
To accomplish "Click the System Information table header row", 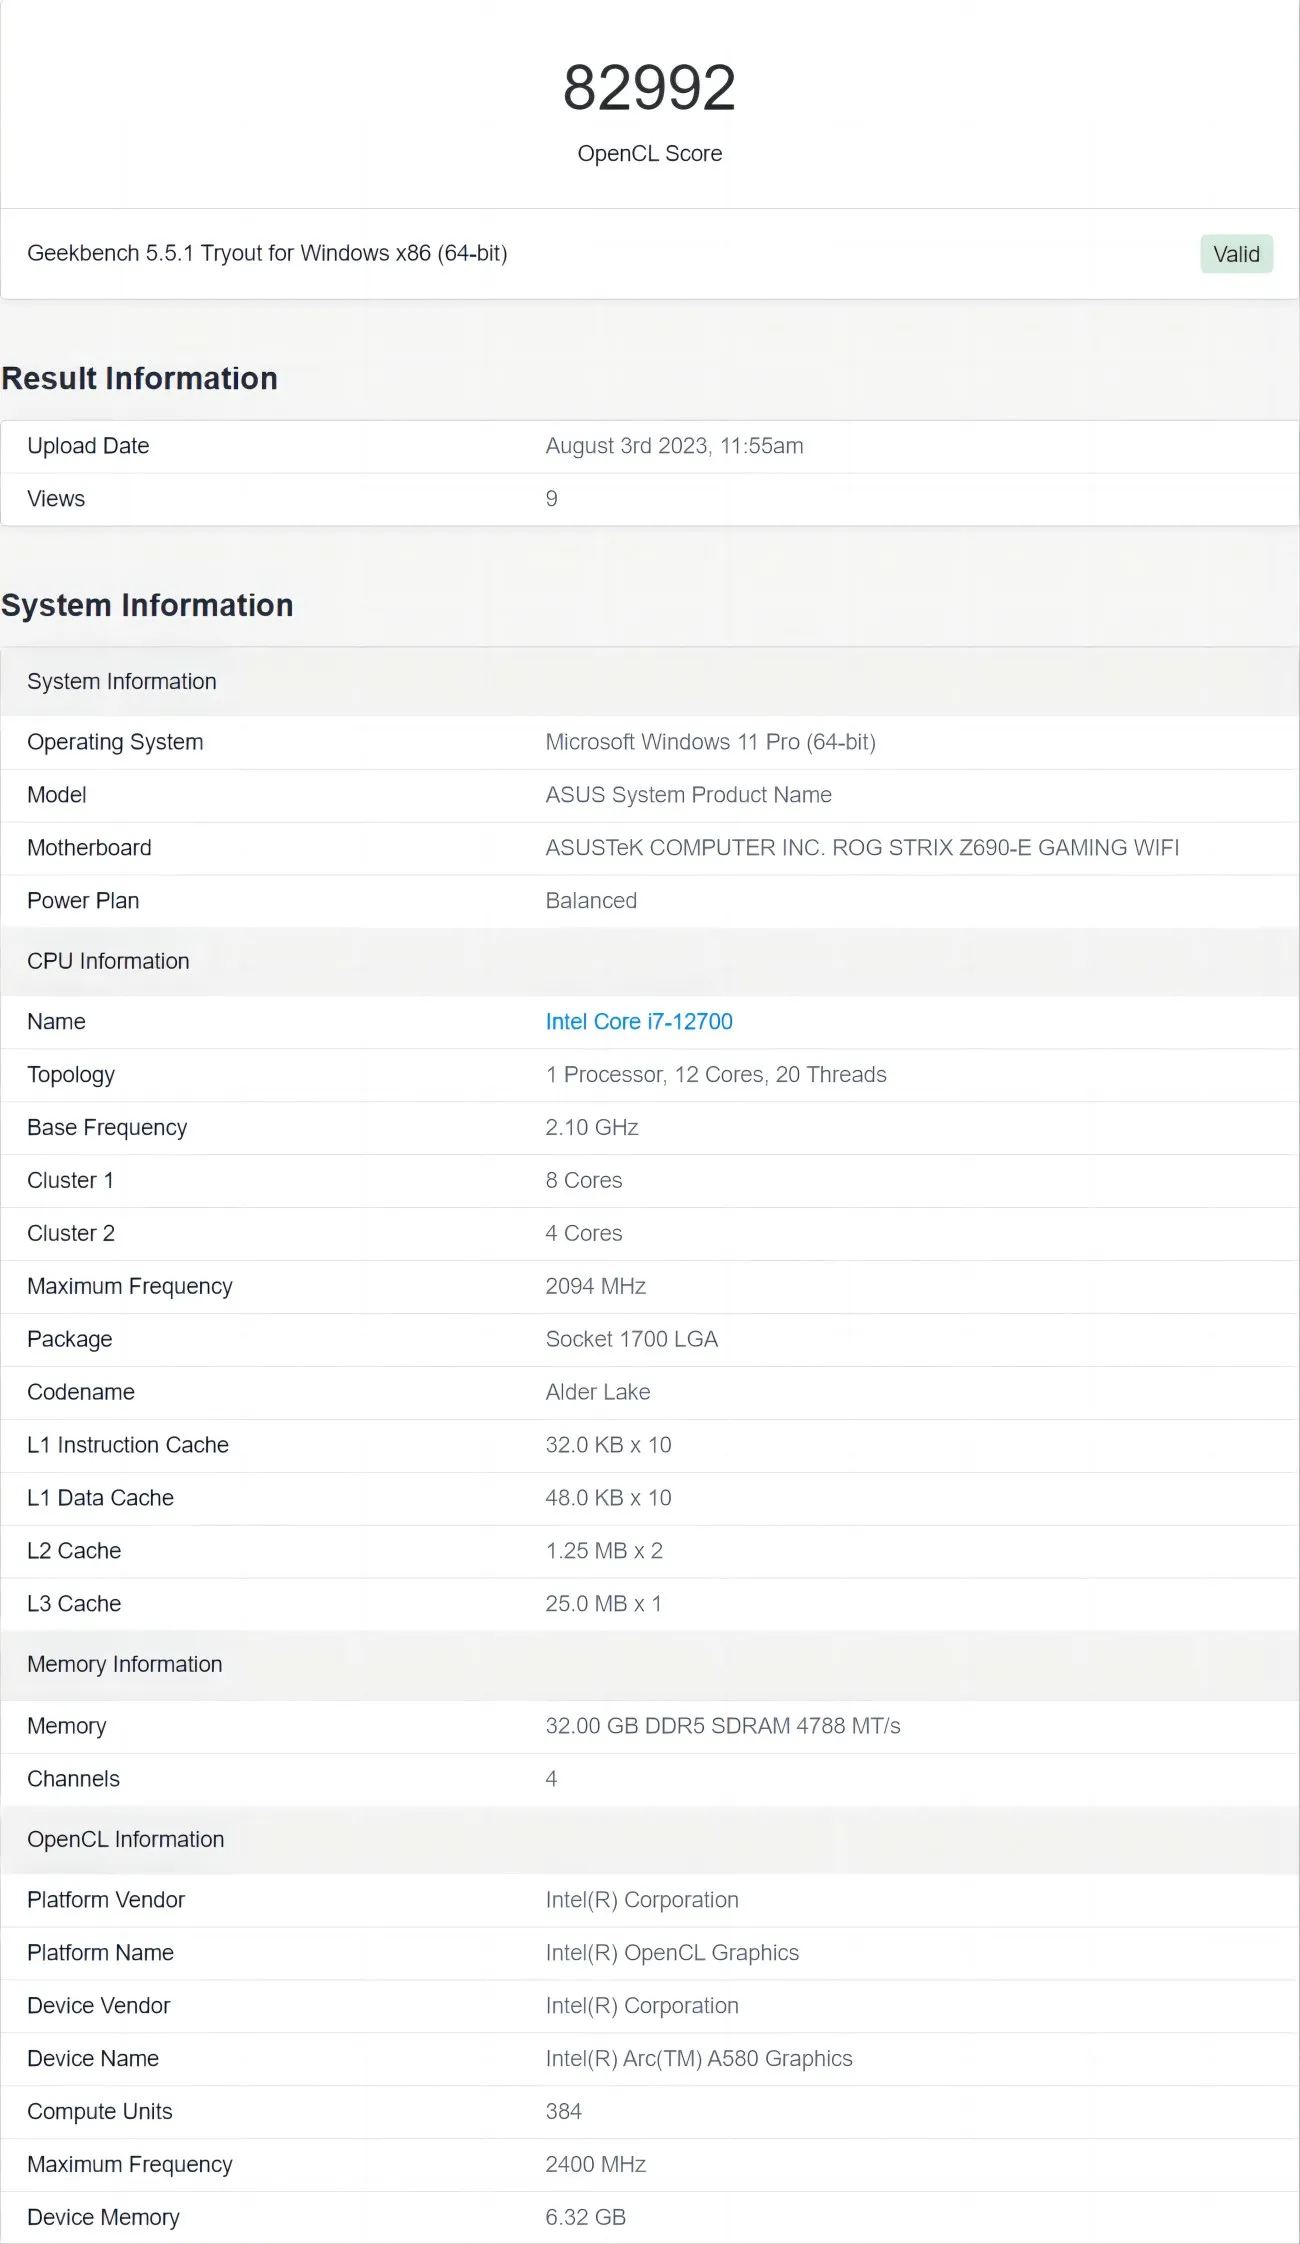I will (x=650, y=681).
